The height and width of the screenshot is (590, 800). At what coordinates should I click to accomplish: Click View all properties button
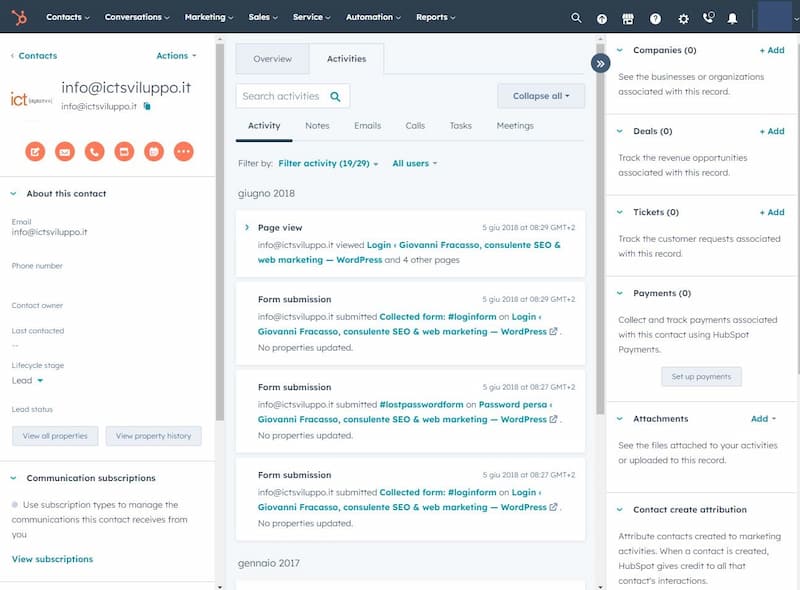[55, 436]
